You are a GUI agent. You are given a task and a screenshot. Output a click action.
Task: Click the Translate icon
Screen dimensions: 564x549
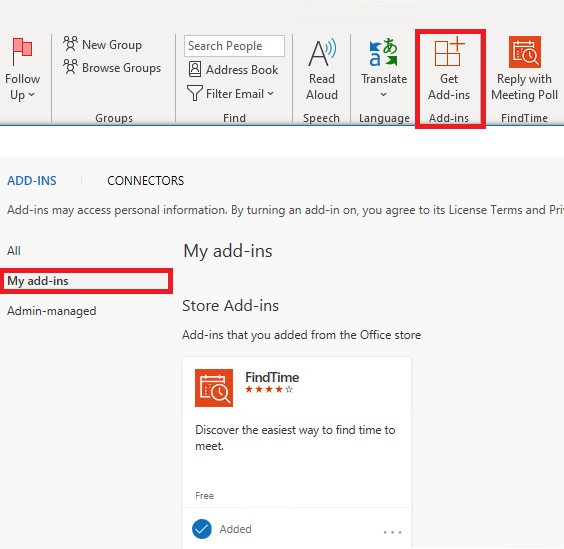[384, 53]
